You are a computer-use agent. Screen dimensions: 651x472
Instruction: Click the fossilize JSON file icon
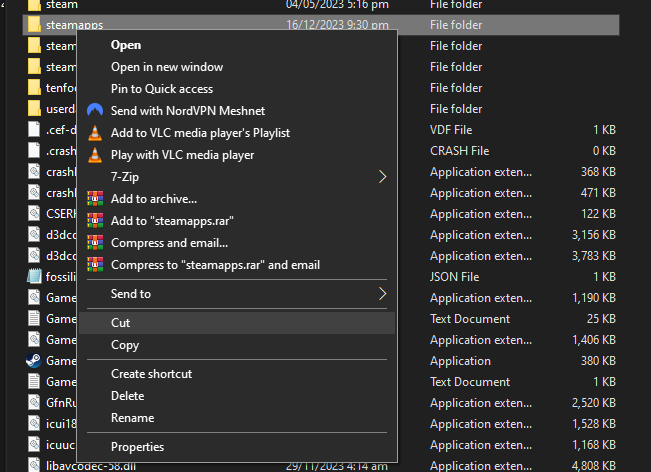[34, 276]
